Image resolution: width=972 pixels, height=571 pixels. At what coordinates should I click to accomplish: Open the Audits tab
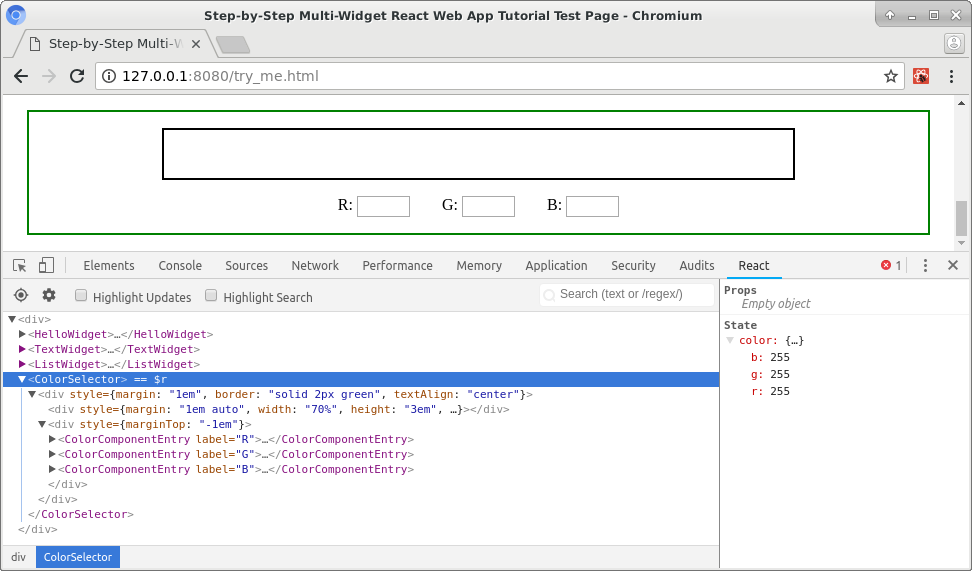coord(697,265)
